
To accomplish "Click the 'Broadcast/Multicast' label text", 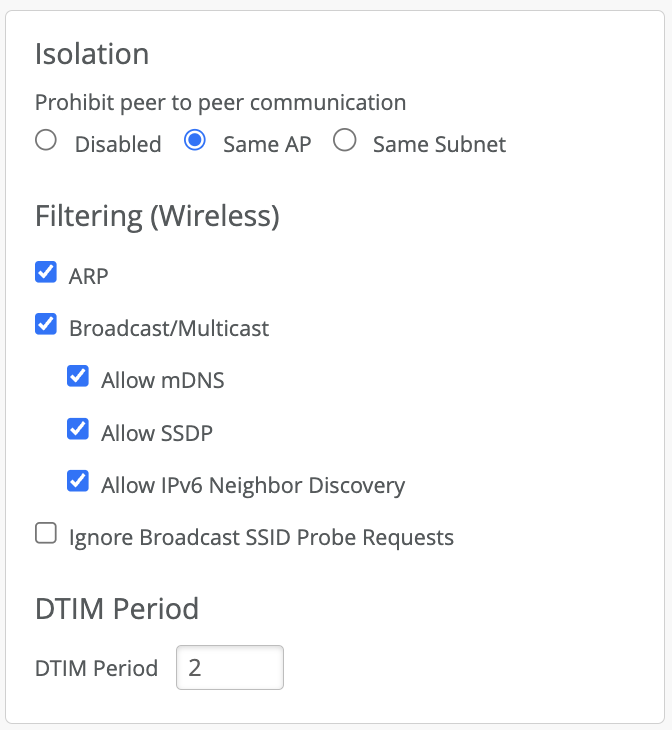I will point(169,328).
